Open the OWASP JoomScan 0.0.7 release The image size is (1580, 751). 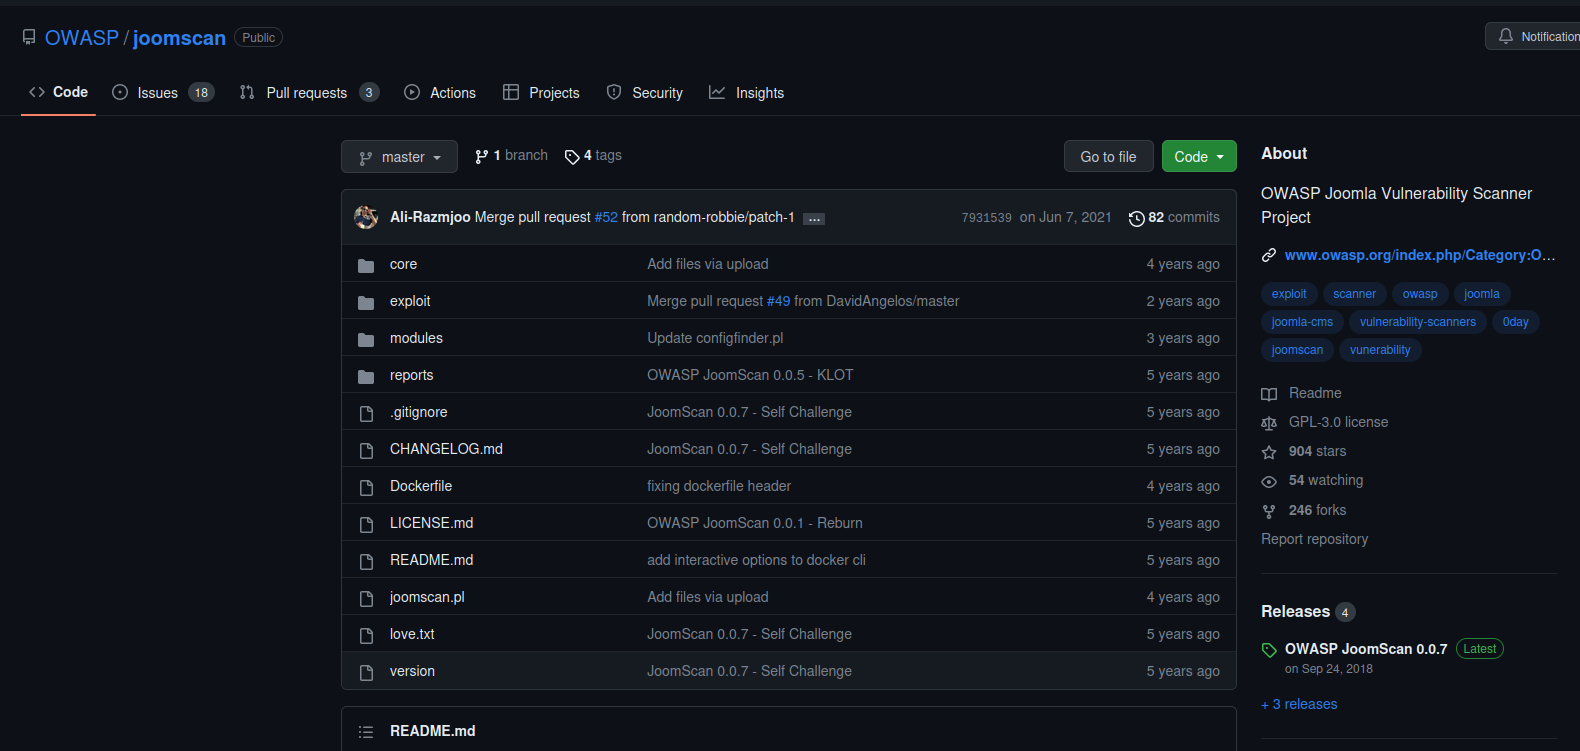(x=1366, y=649)
